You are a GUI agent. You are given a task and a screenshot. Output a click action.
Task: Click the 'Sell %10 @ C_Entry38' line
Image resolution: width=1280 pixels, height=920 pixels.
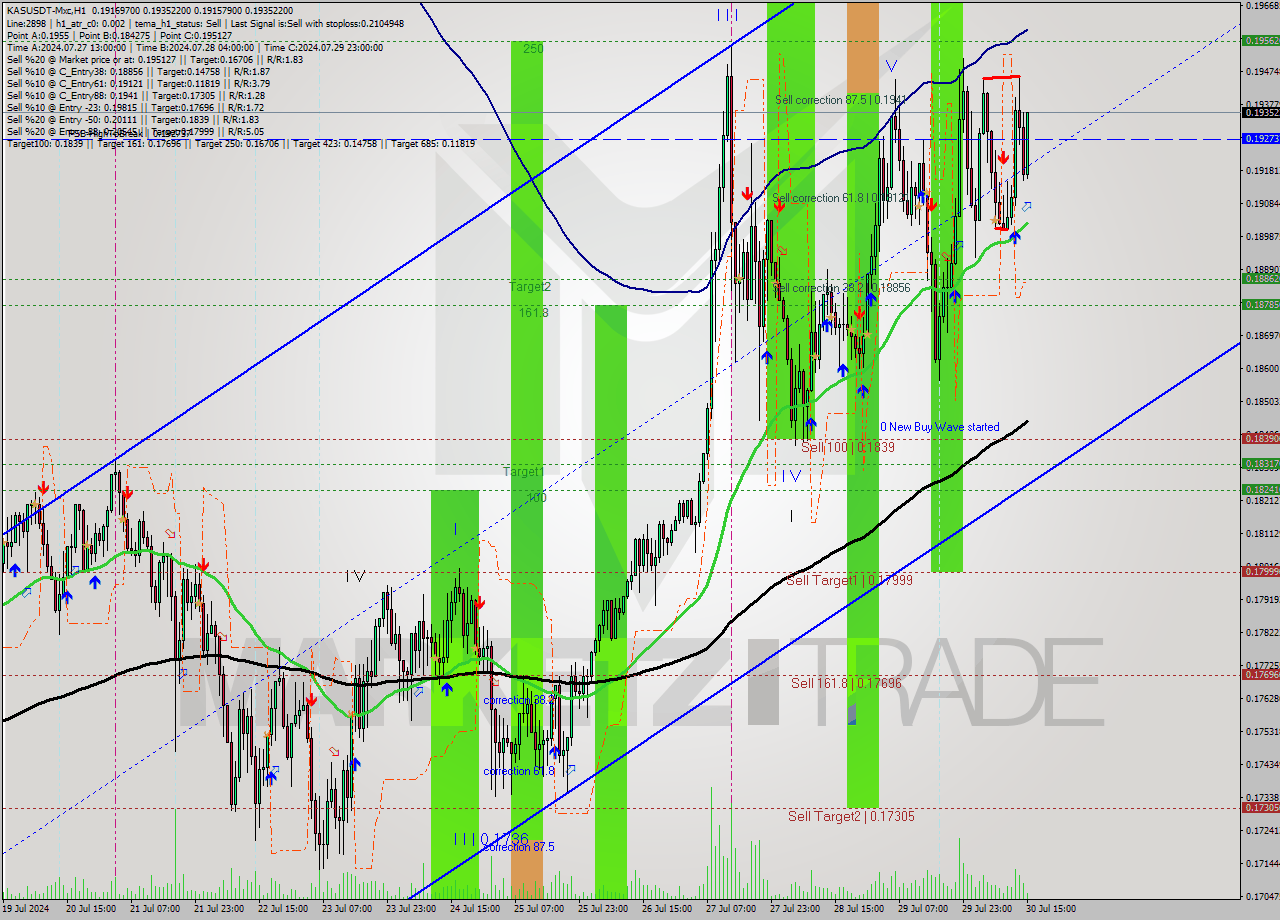click(139, 71)
